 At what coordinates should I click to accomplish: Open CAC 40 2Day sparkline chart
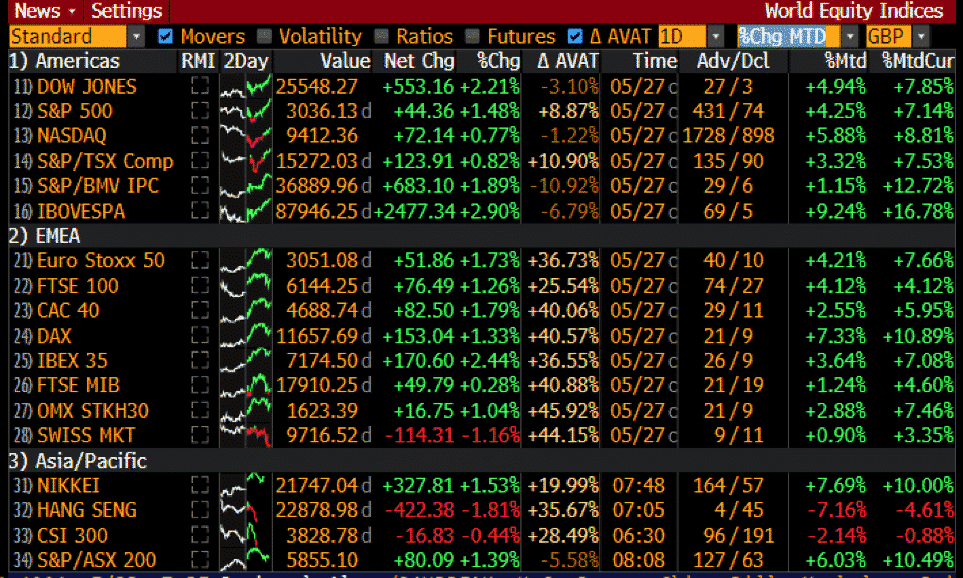pos(246,310)
